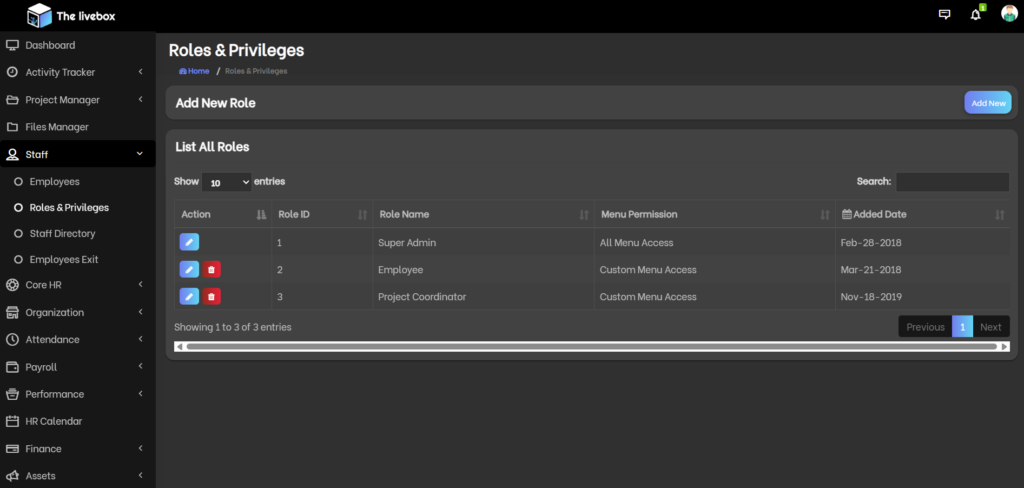Open the entries per page dropdown

click(227, 182)
